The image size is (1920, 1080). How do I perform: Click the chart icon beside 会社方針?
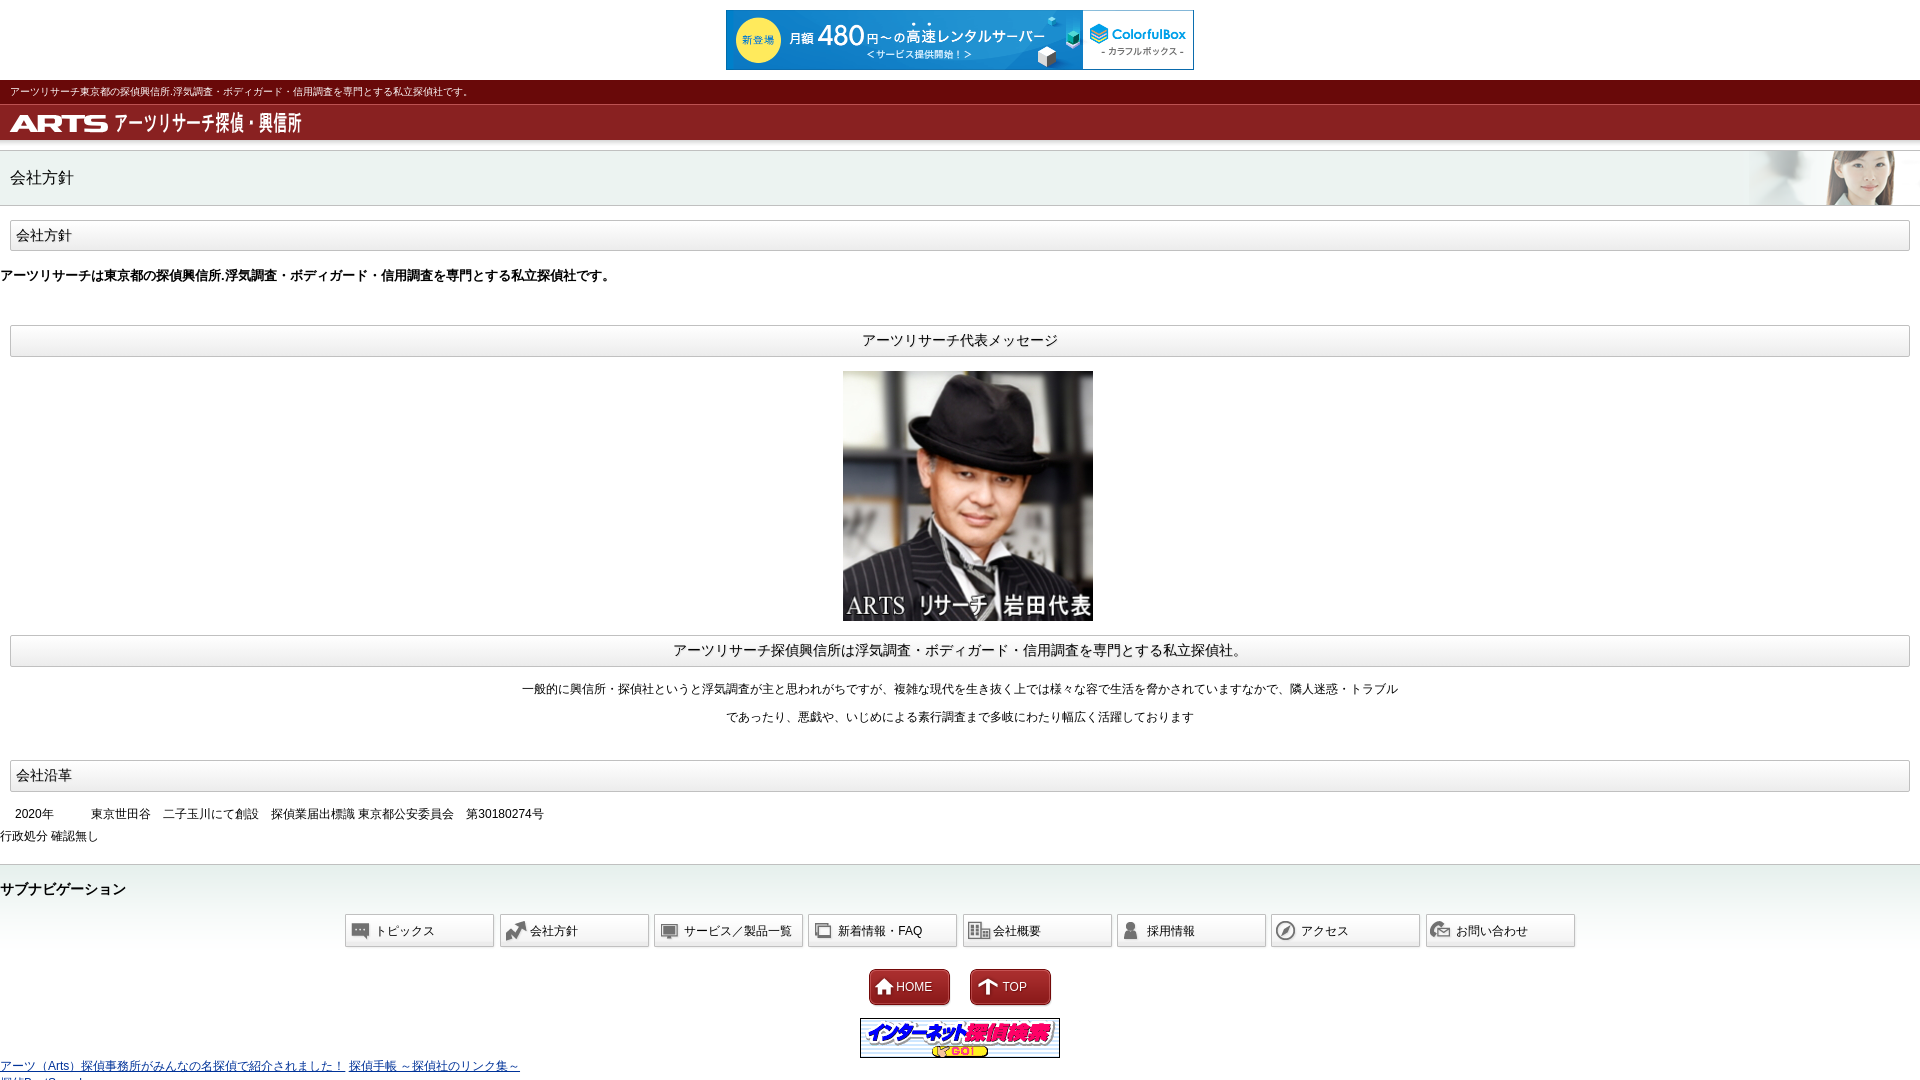(516, 931)
